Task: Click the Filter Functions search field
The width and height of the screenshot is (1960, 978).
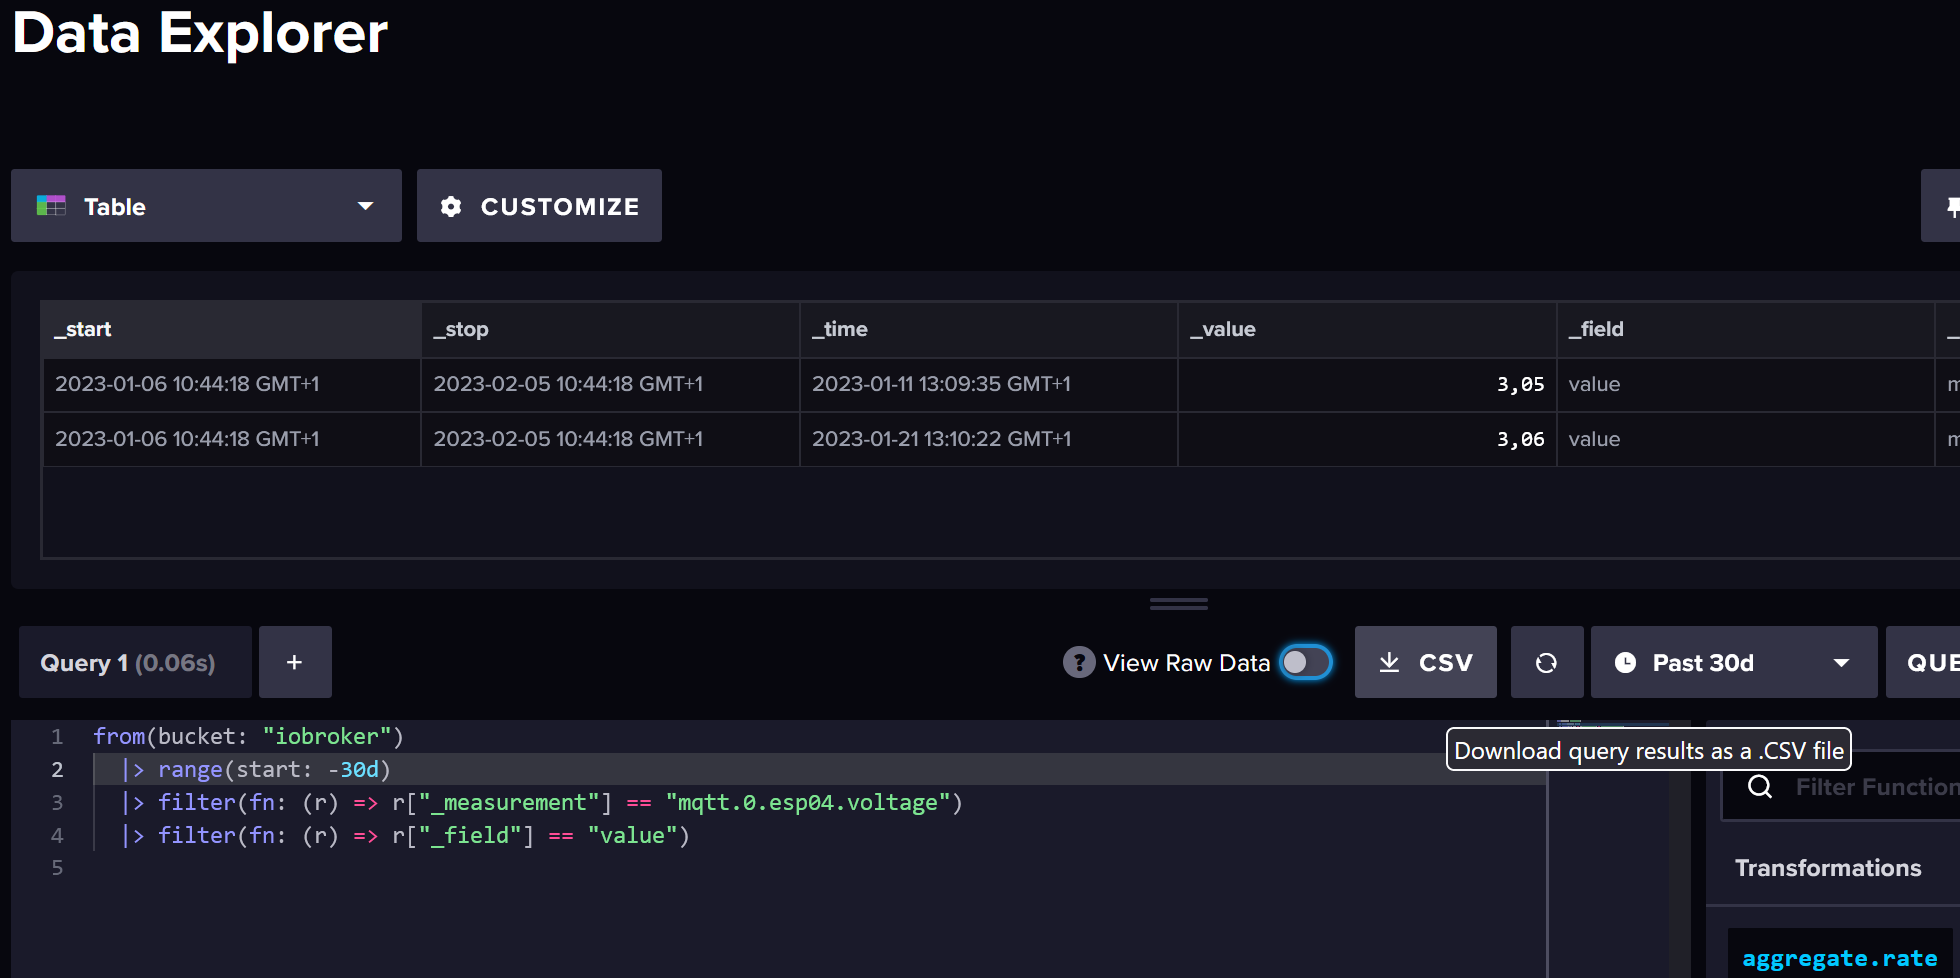Action: pos(1841,787)
